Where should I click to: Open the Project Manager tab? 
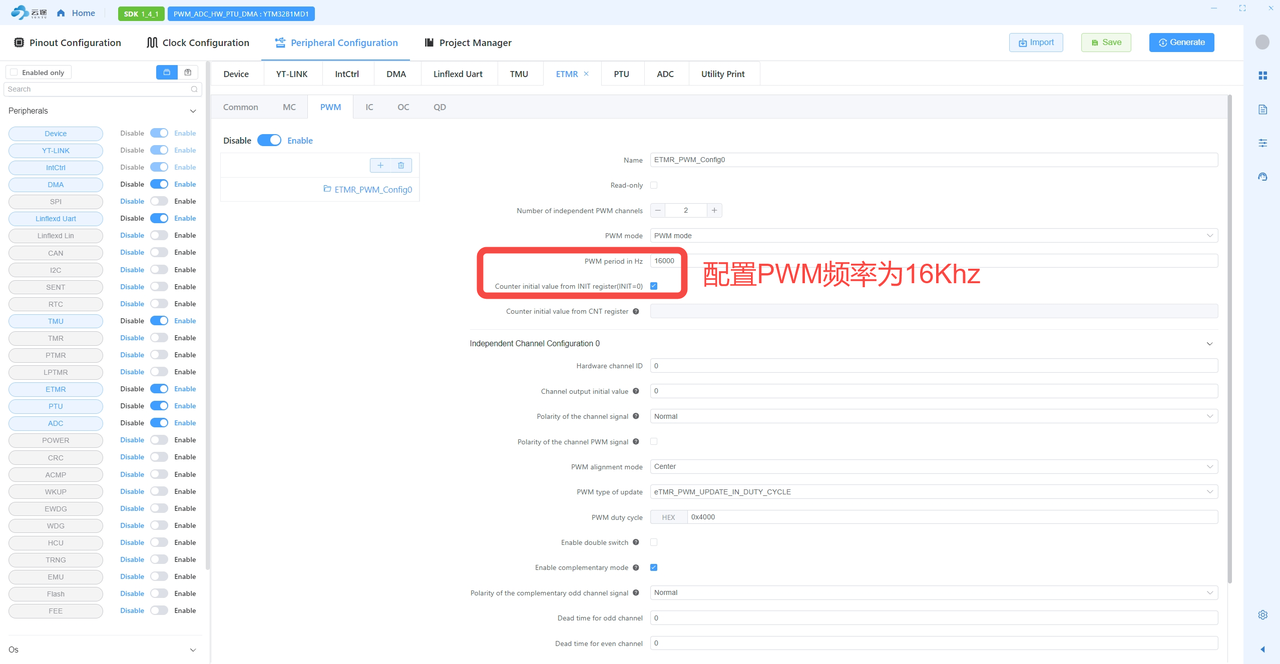[x=468, y=43]
